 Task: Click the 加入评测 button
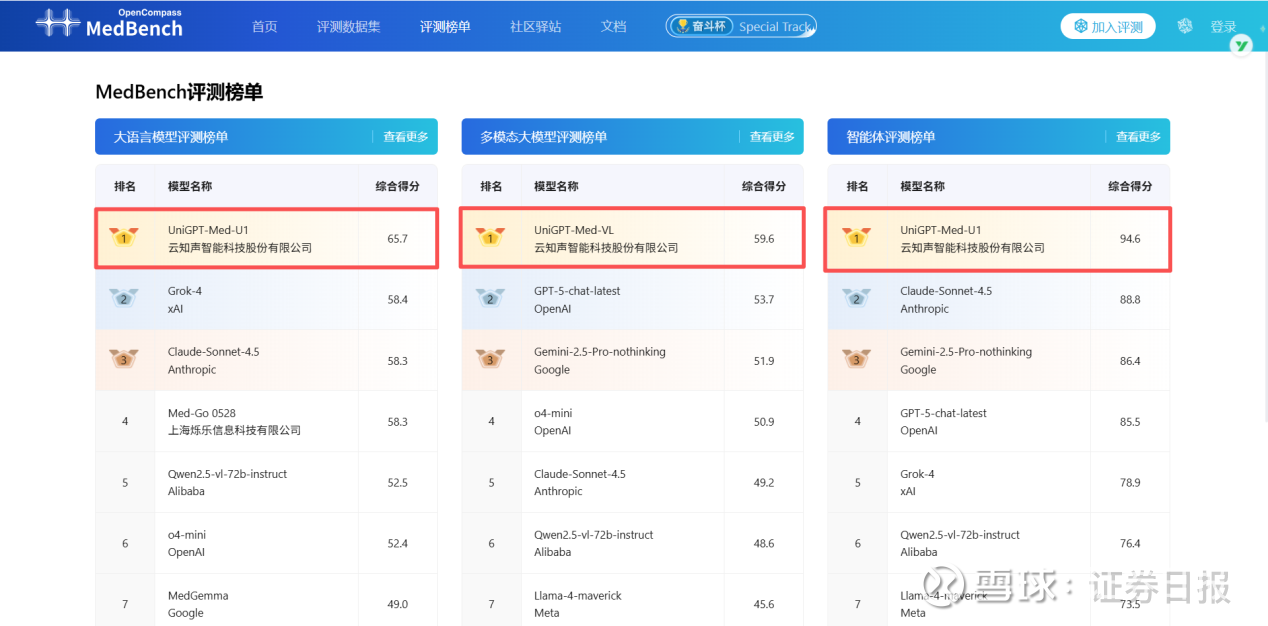tap(1108, 27)
